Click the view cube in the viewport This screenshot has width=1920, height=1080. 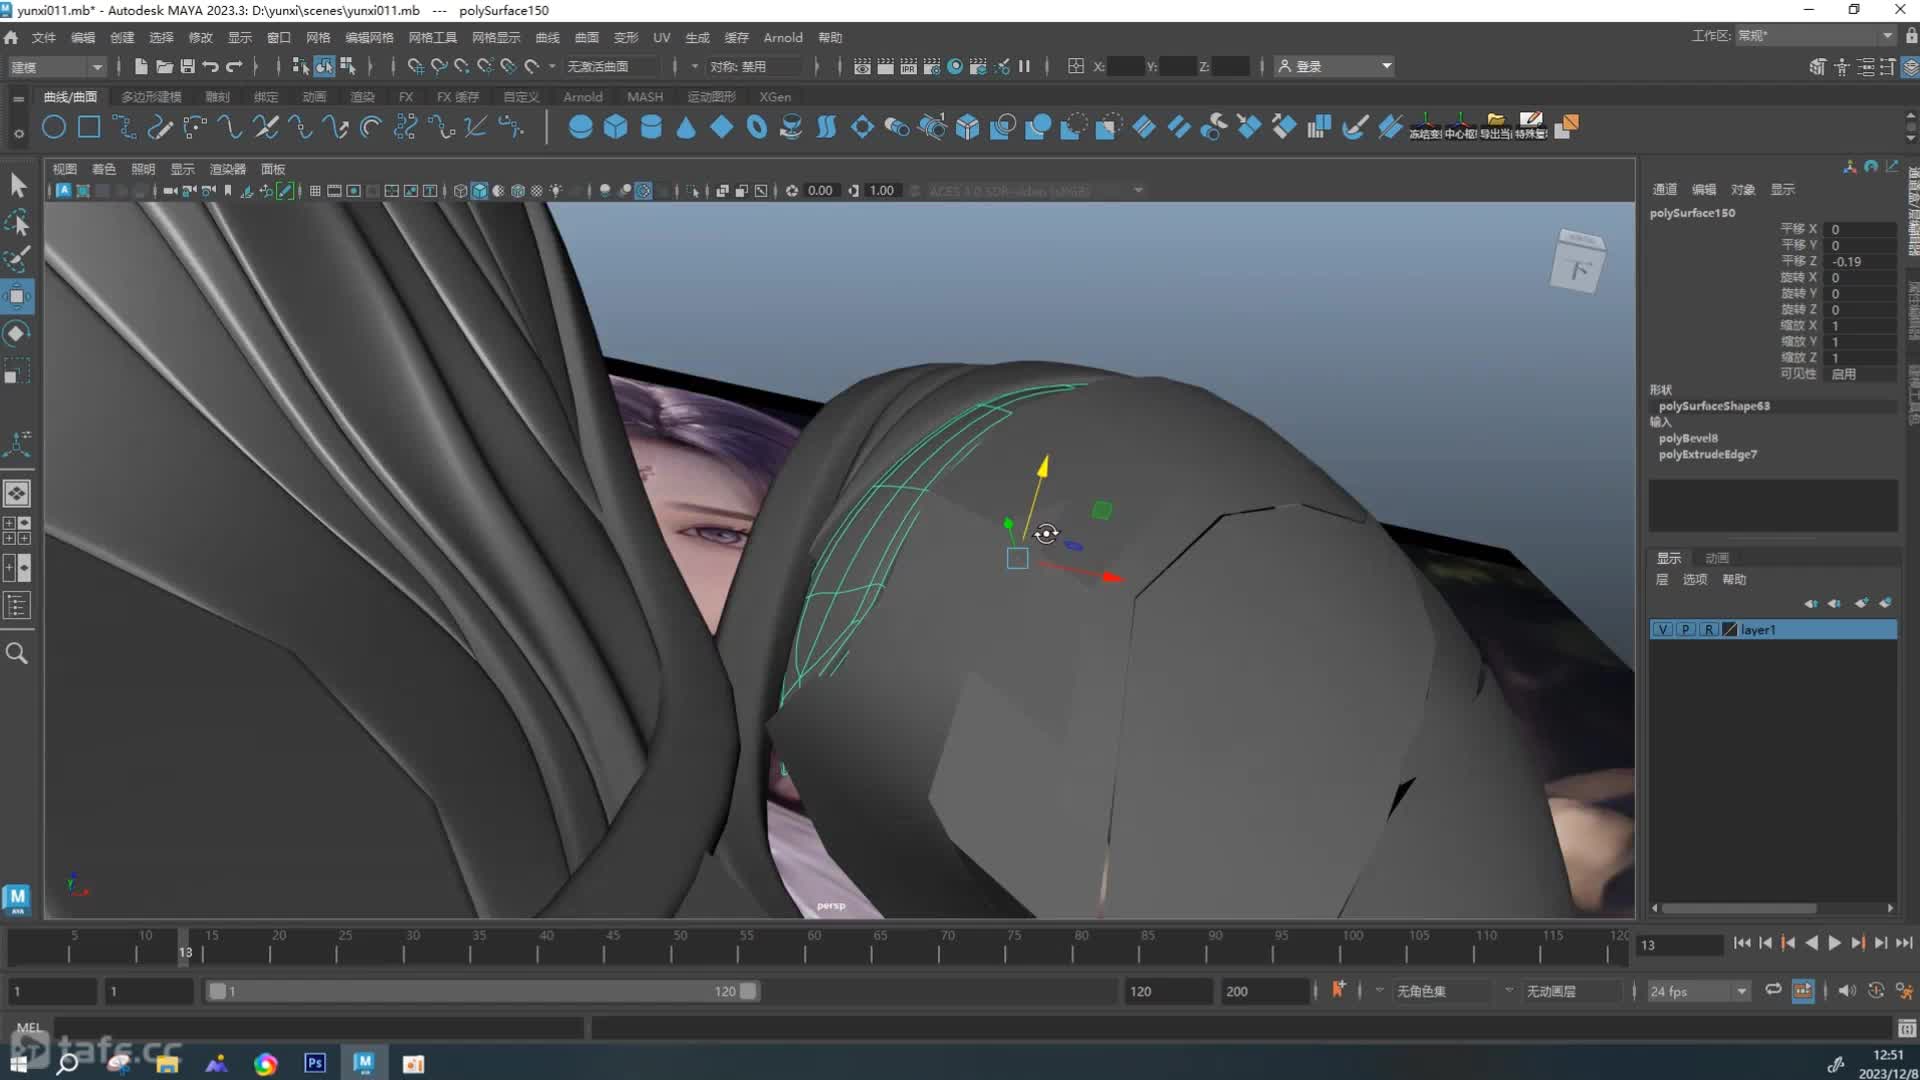(x=1578, y=262)
